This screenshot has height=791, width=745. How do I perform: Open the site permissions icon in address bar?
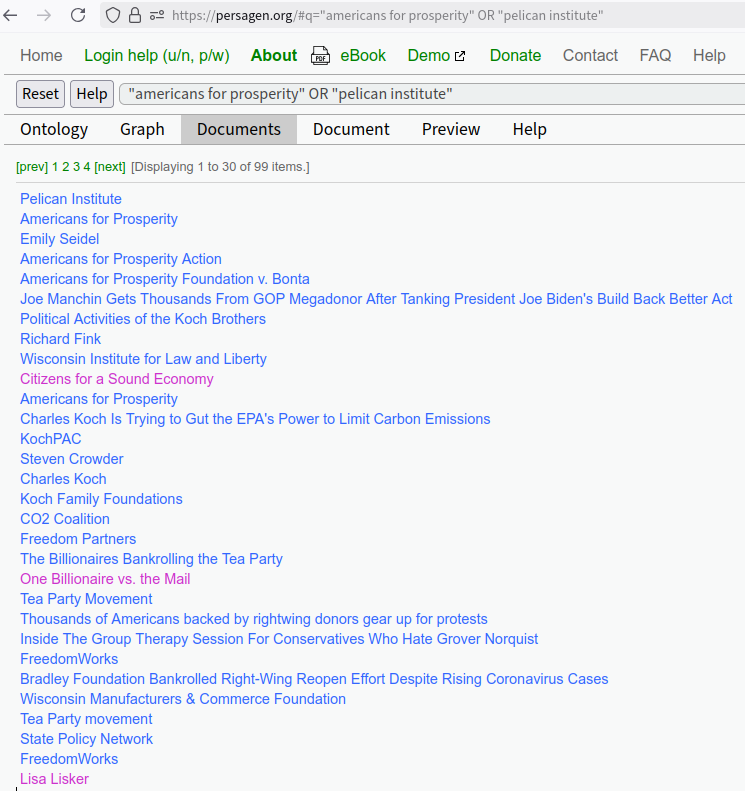[157, 15]
